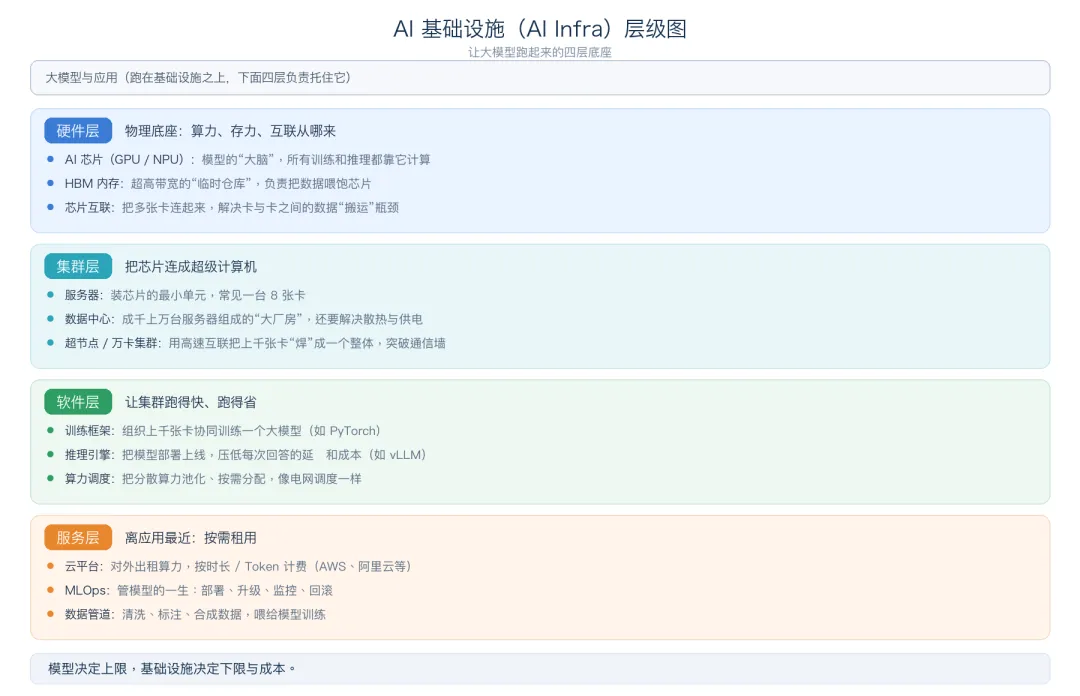
Task: Click the heading '把芯片连成超级计算机'
Action: point(191,267)
